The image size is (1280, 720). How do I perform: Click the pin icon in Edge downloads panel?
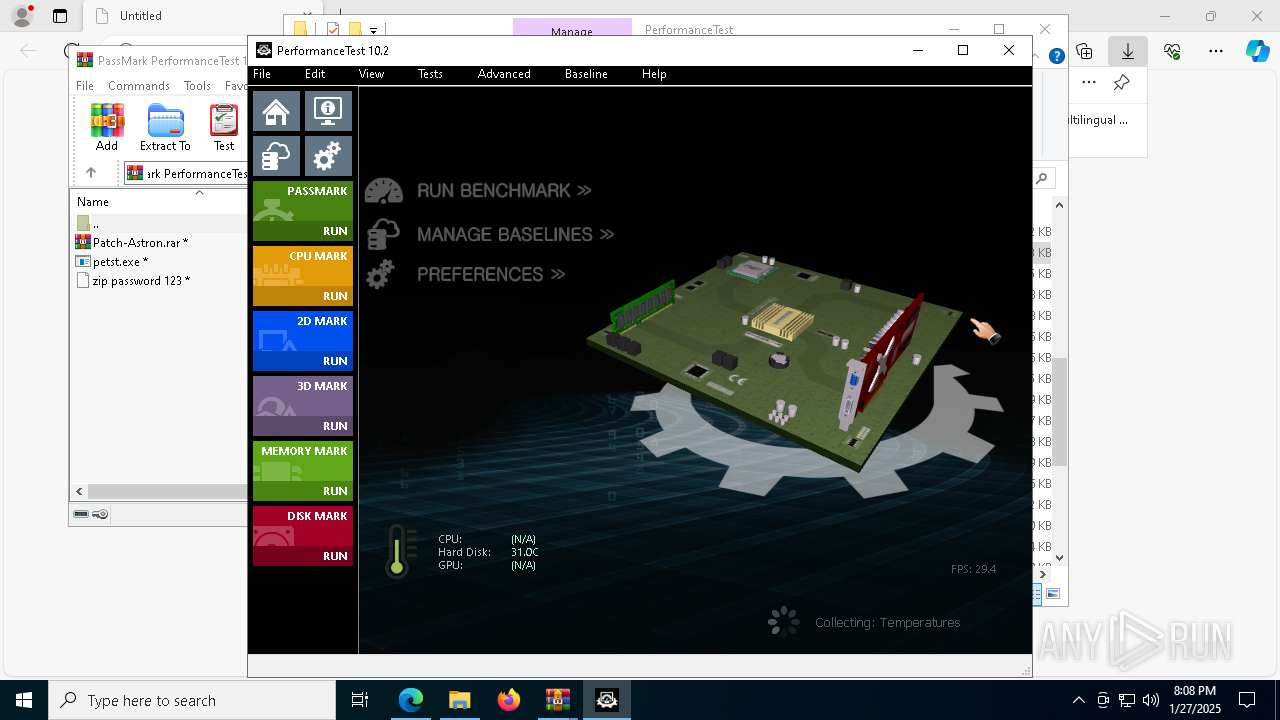coord(1121,83)
